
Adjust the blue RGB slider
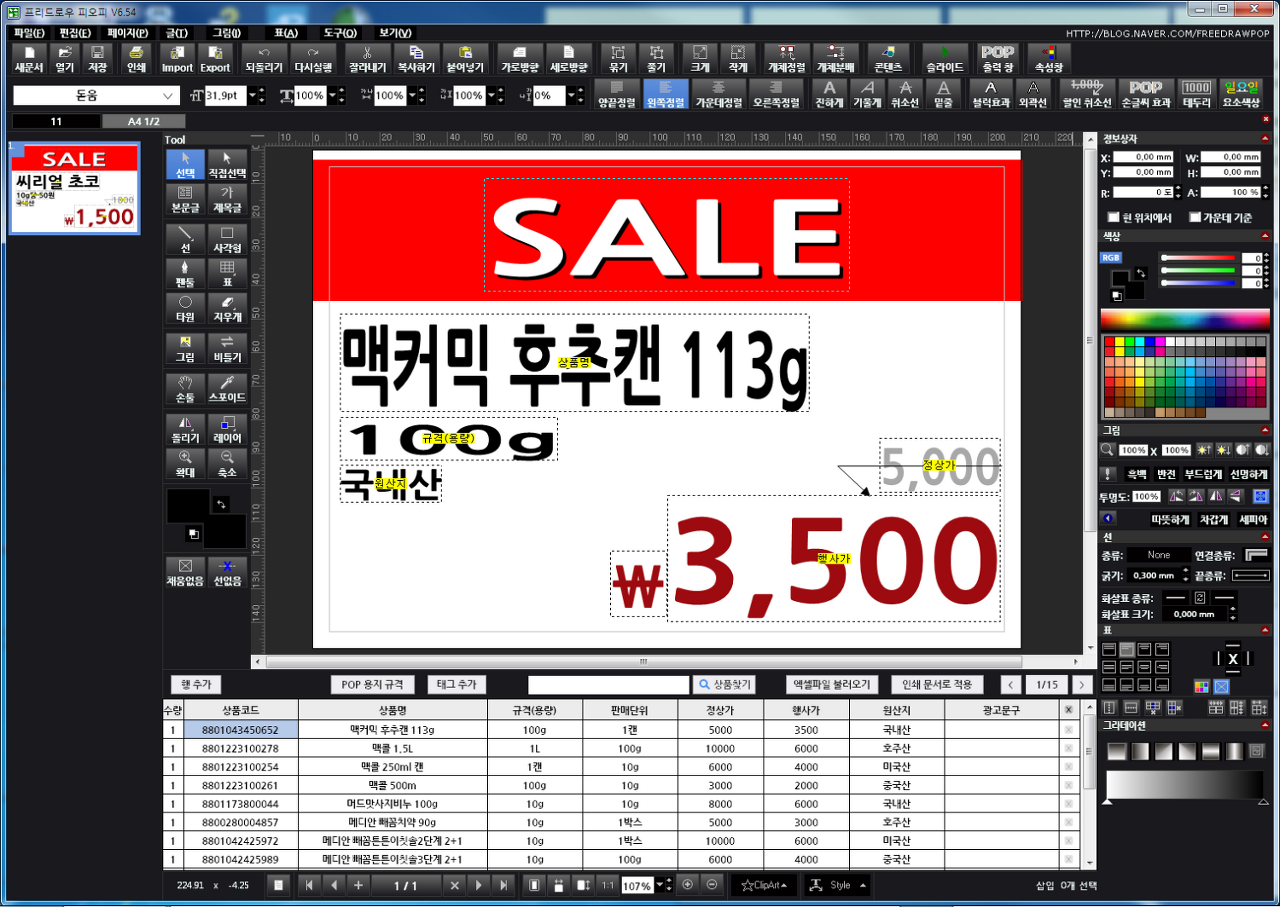tap(1200, 283)
